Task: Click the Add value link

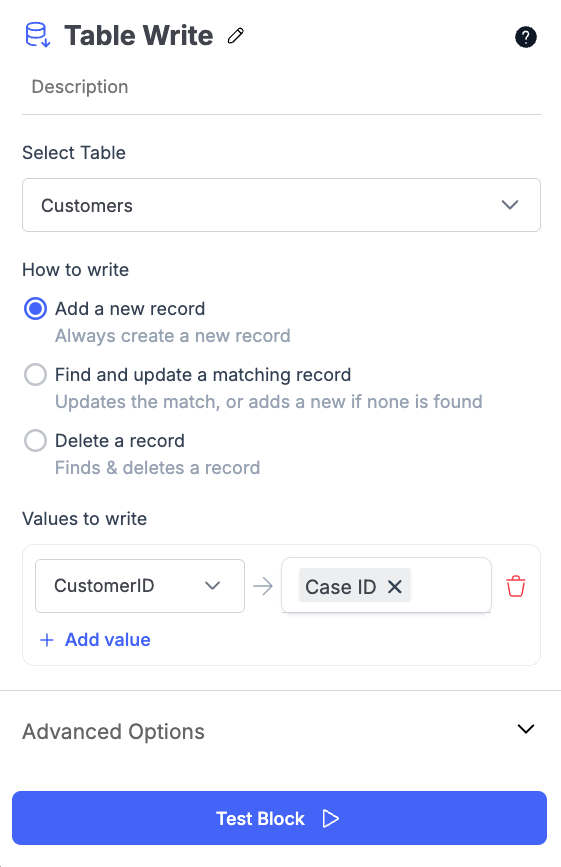Action: coord(108,640)
